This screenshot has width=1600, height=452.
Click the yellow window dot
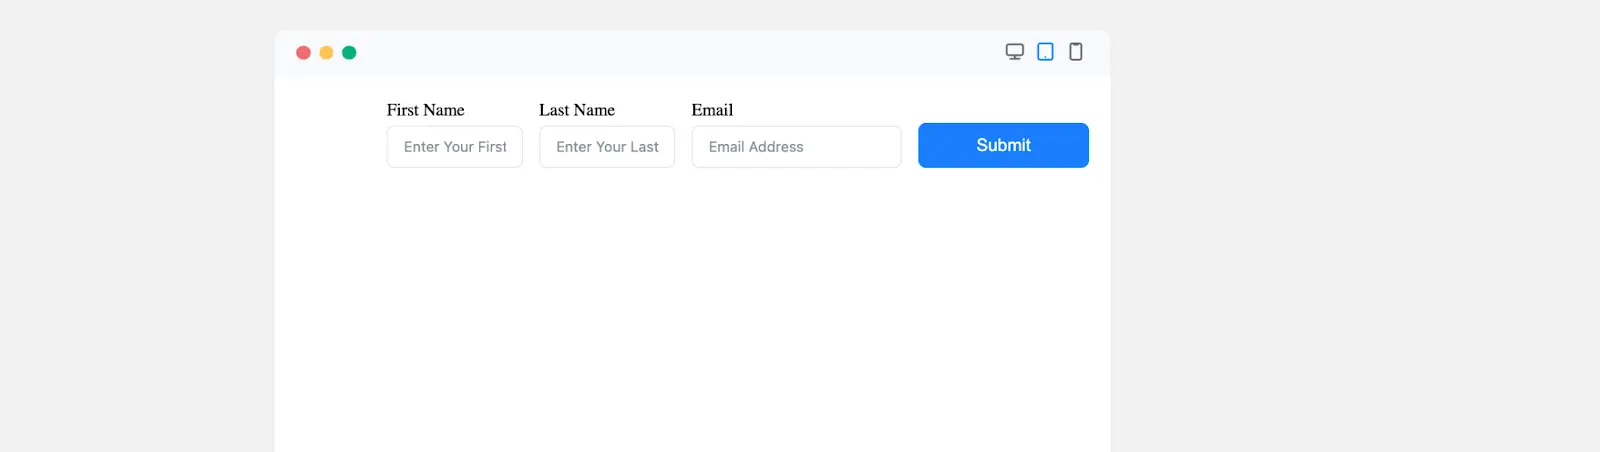[x=326, y=53]
